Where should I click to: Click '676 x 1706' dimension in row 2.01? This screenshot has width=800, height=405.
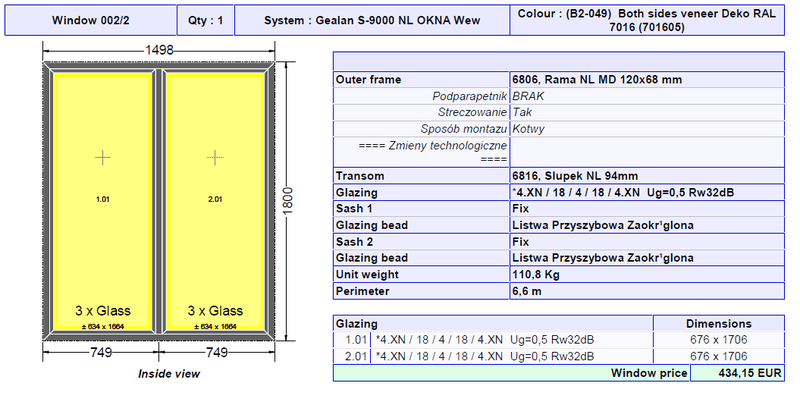[718, 357]
